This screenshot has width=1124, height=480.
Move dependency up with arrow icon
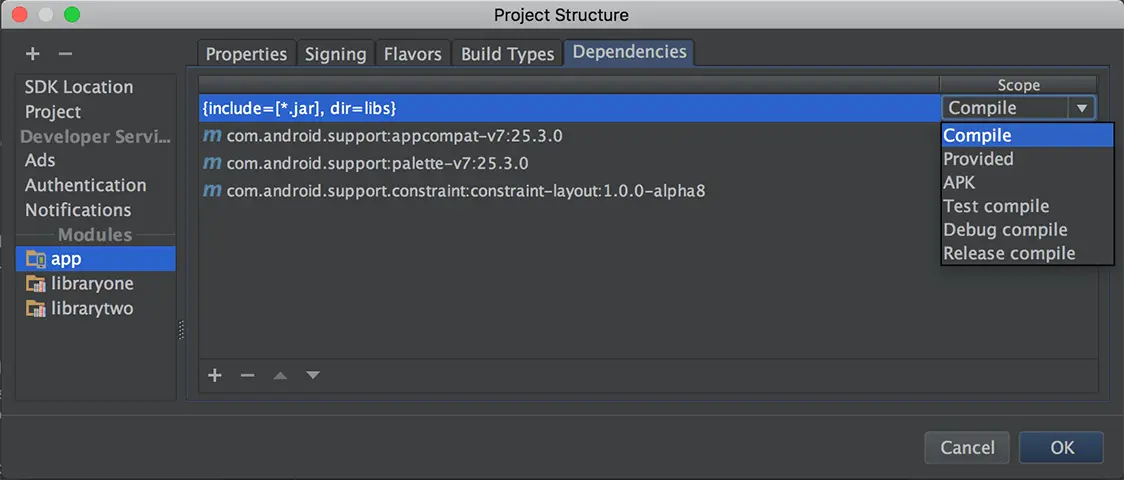(281, 375)
